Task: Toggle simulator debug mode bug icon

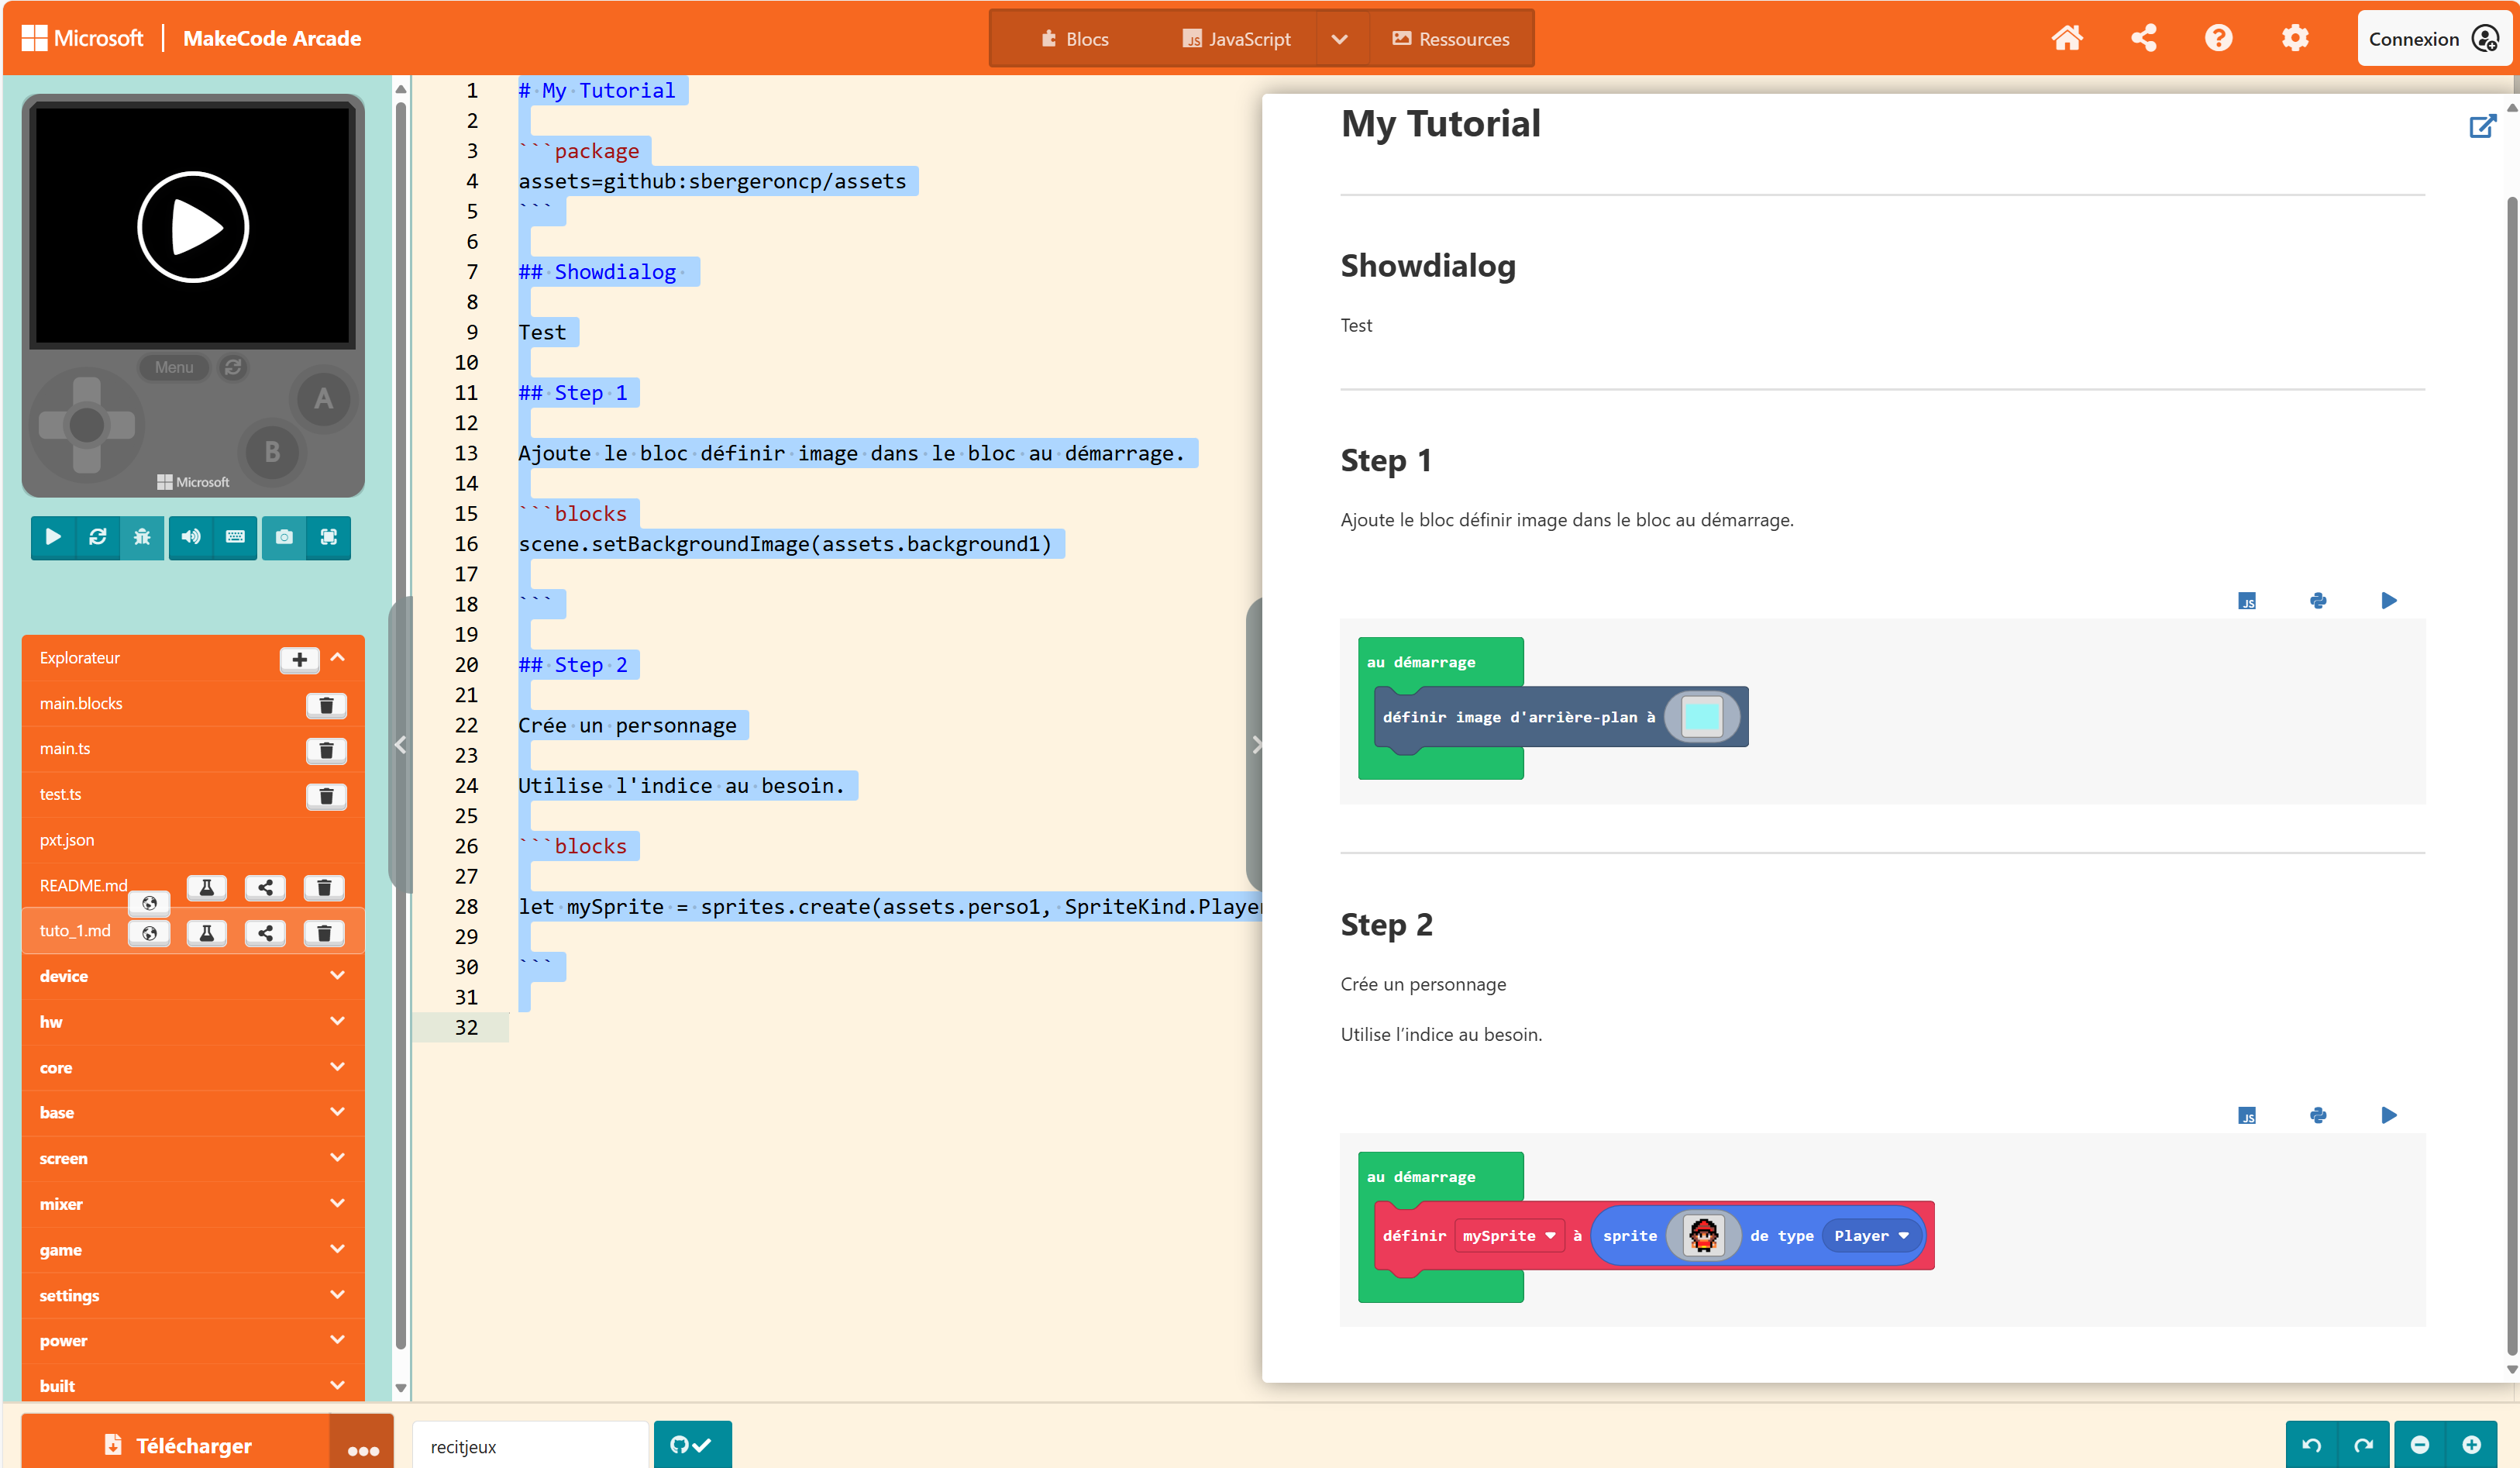Action: [x=142, y=537]
